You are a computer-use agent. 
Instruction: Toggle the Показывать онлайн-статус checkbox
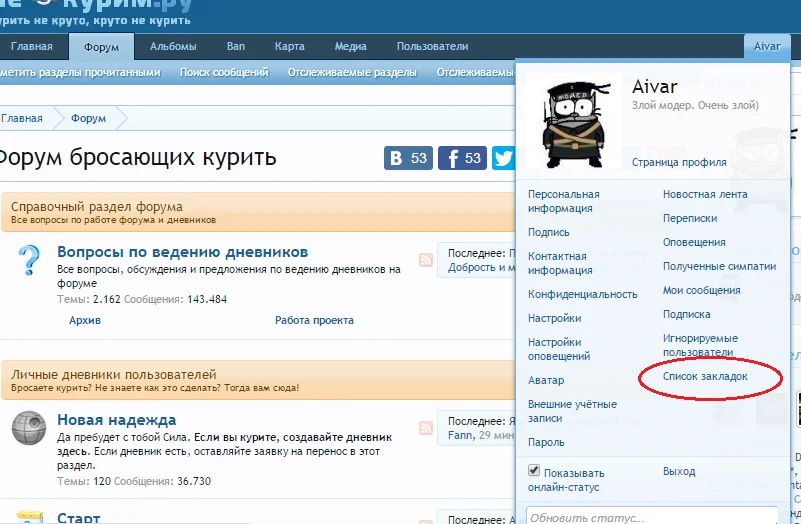coord(534,471)
